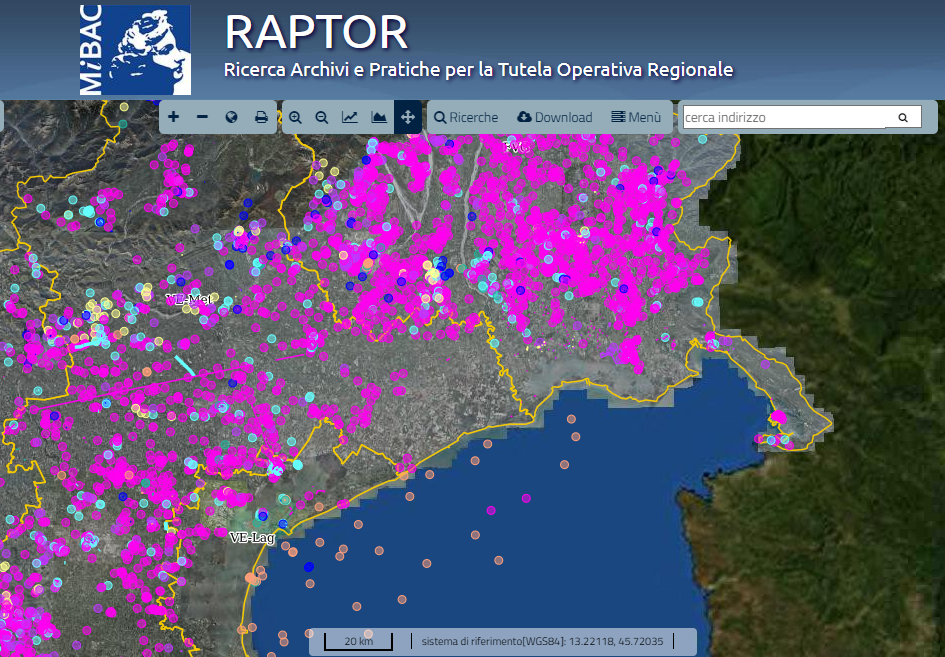945x657 pixels.
Task: Click the MiBAC logo
Action: coord(135,50)
